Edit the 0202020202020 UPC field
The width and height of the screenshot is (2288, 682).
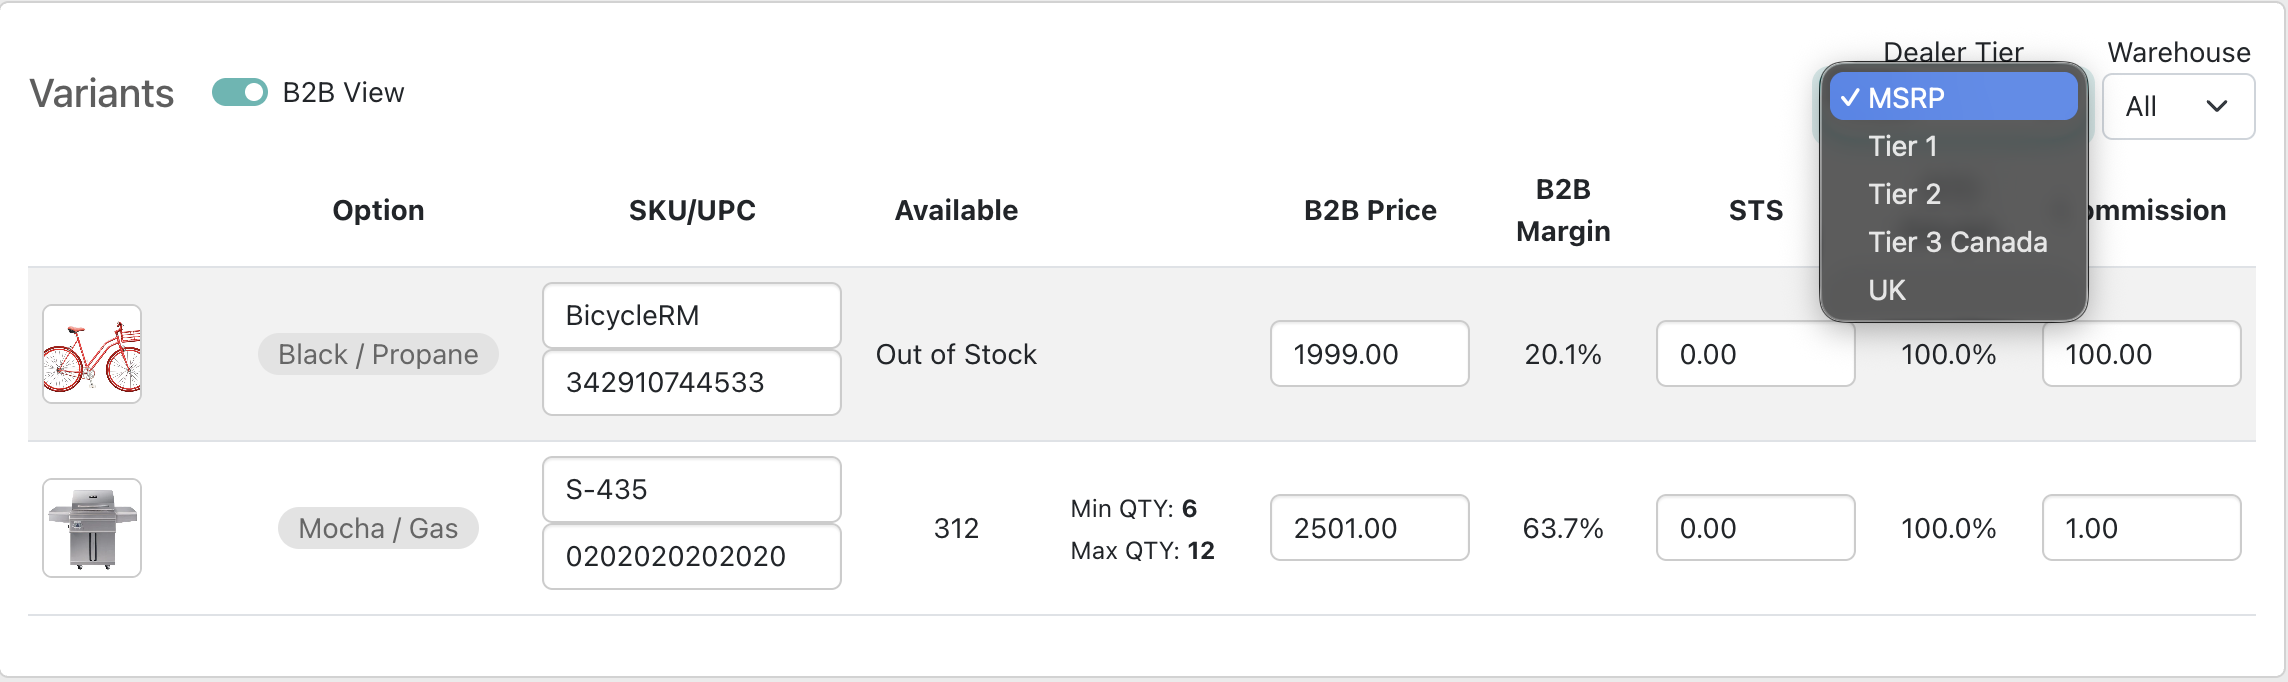click(691, 556)
